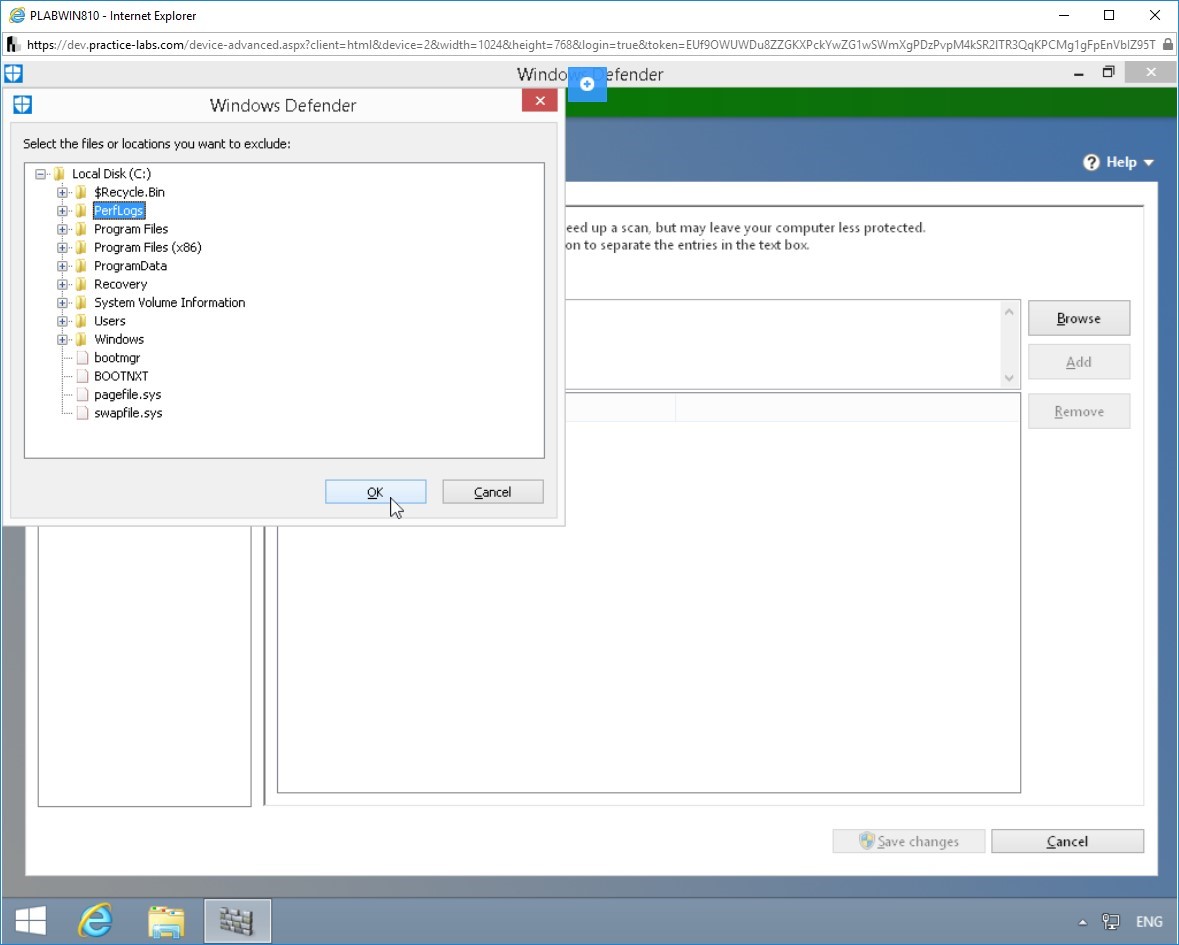The image size is (1179, 945).
Task: Select the Windows folder name
Action: (119, 340)
